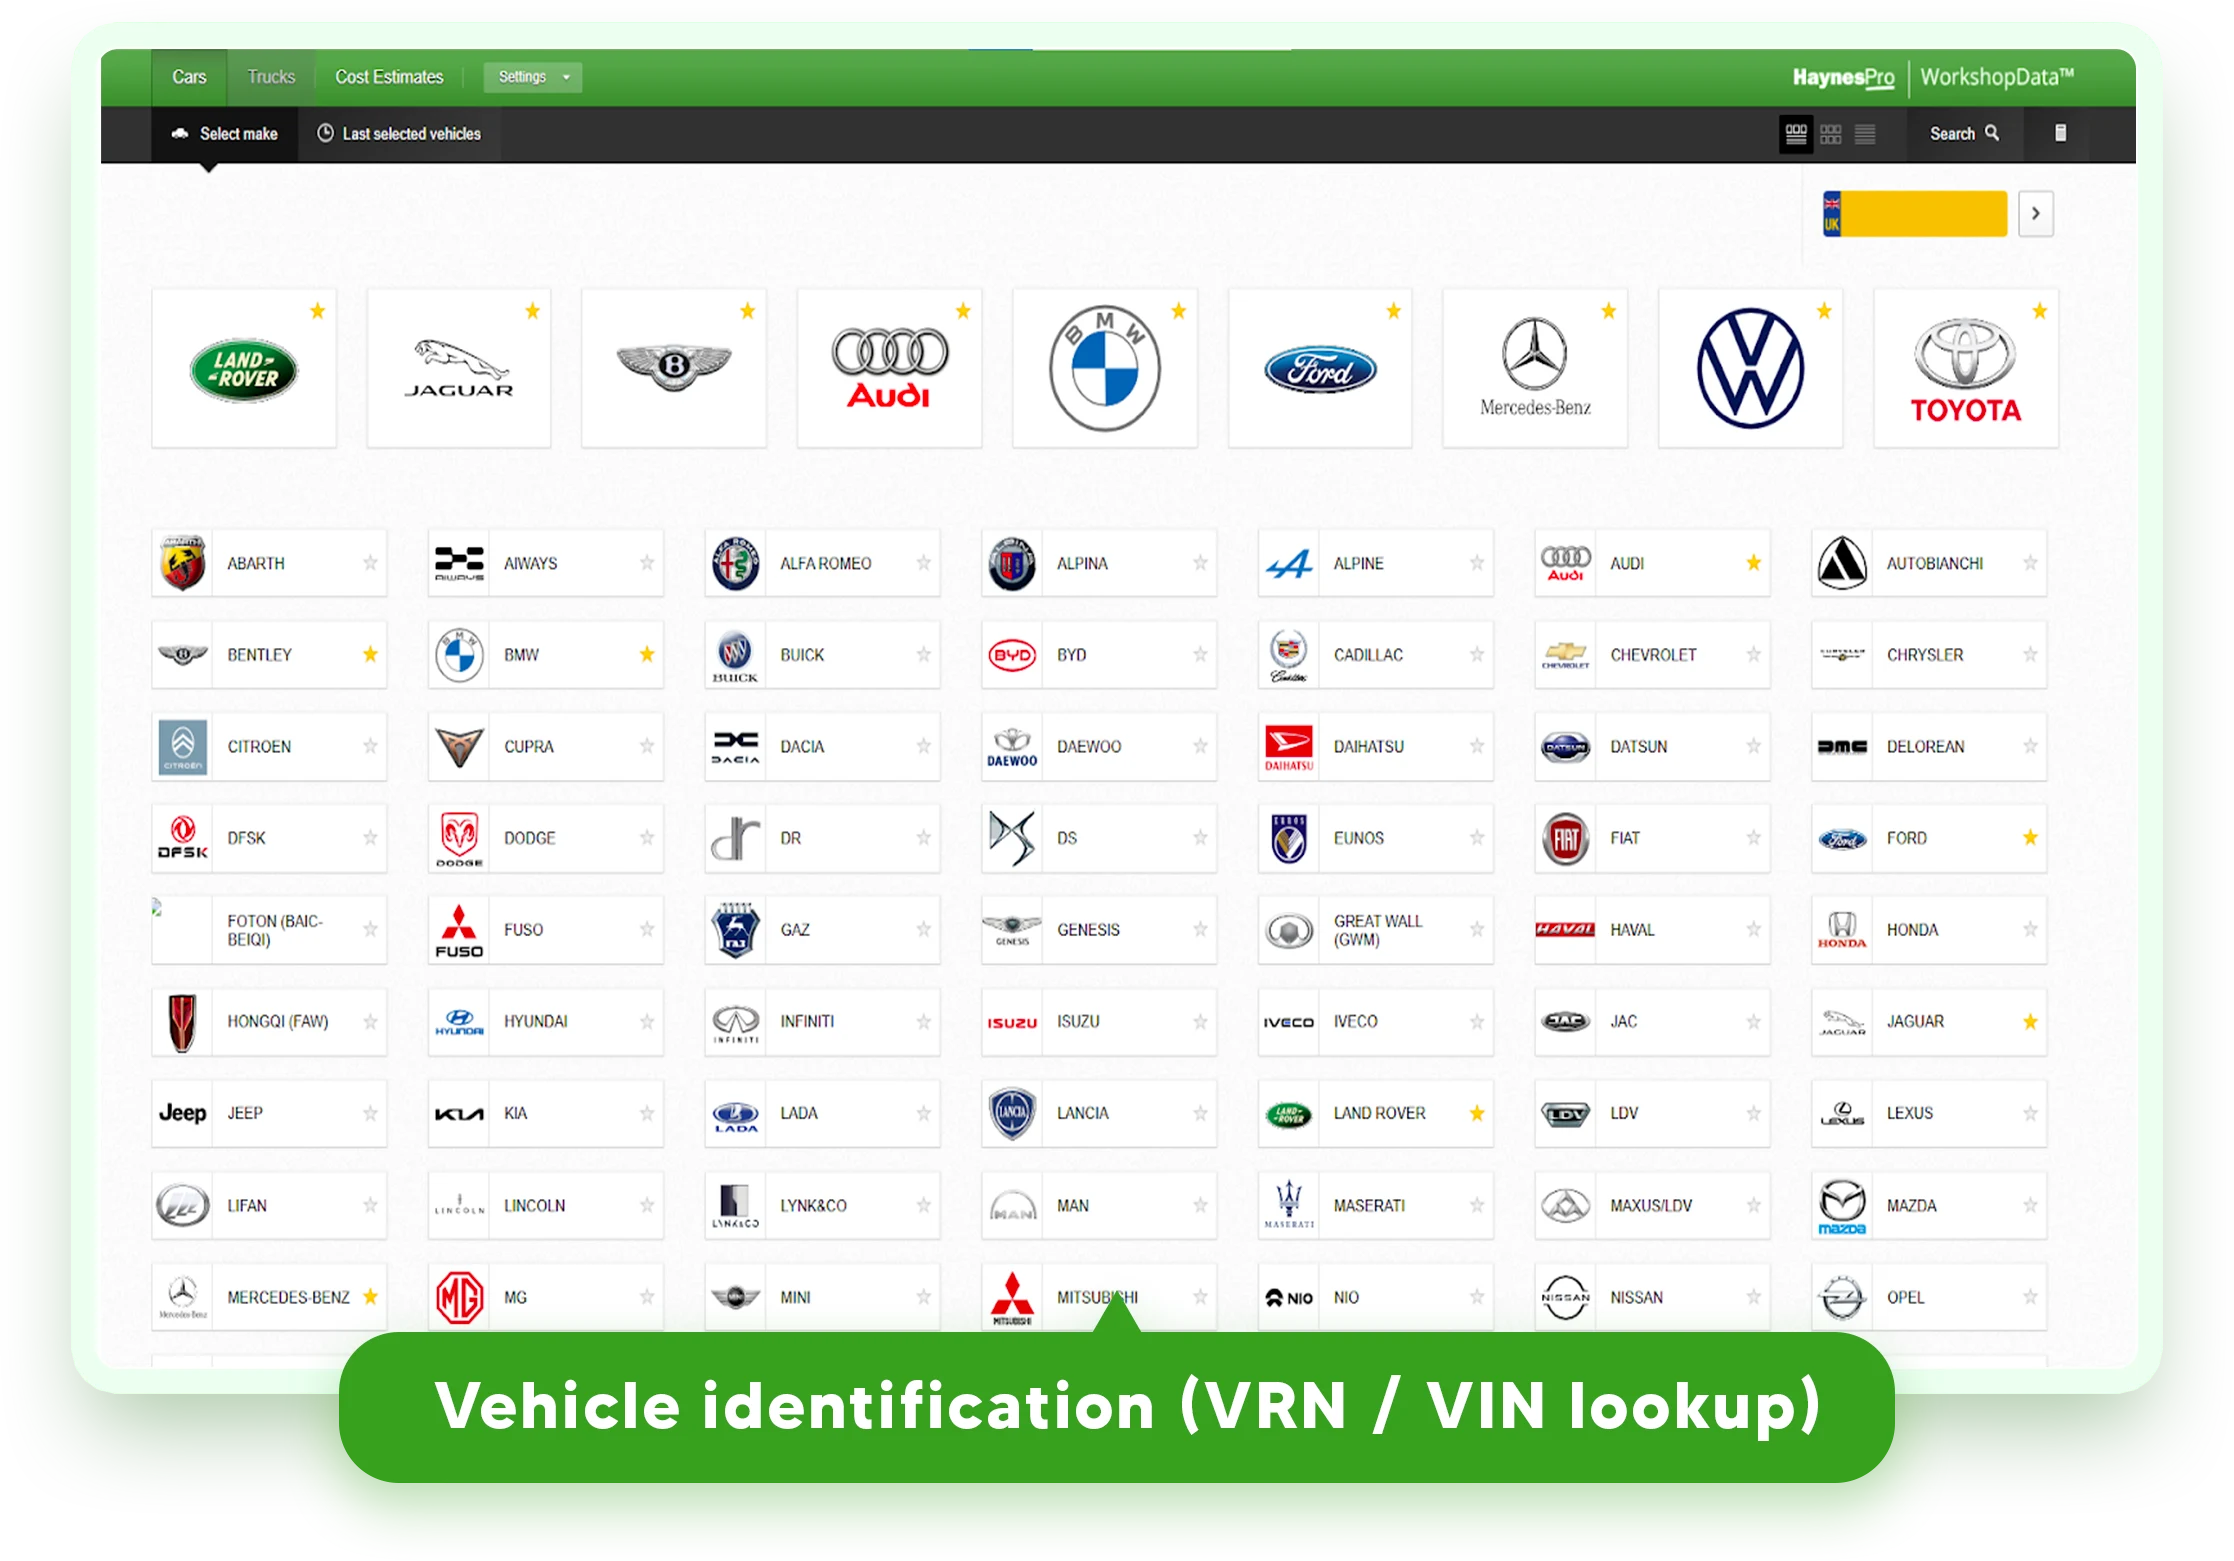Switch to list view layout
Viewport: 2234px width, 1561px height.
pyautogui.click(x=1865, y=133)
